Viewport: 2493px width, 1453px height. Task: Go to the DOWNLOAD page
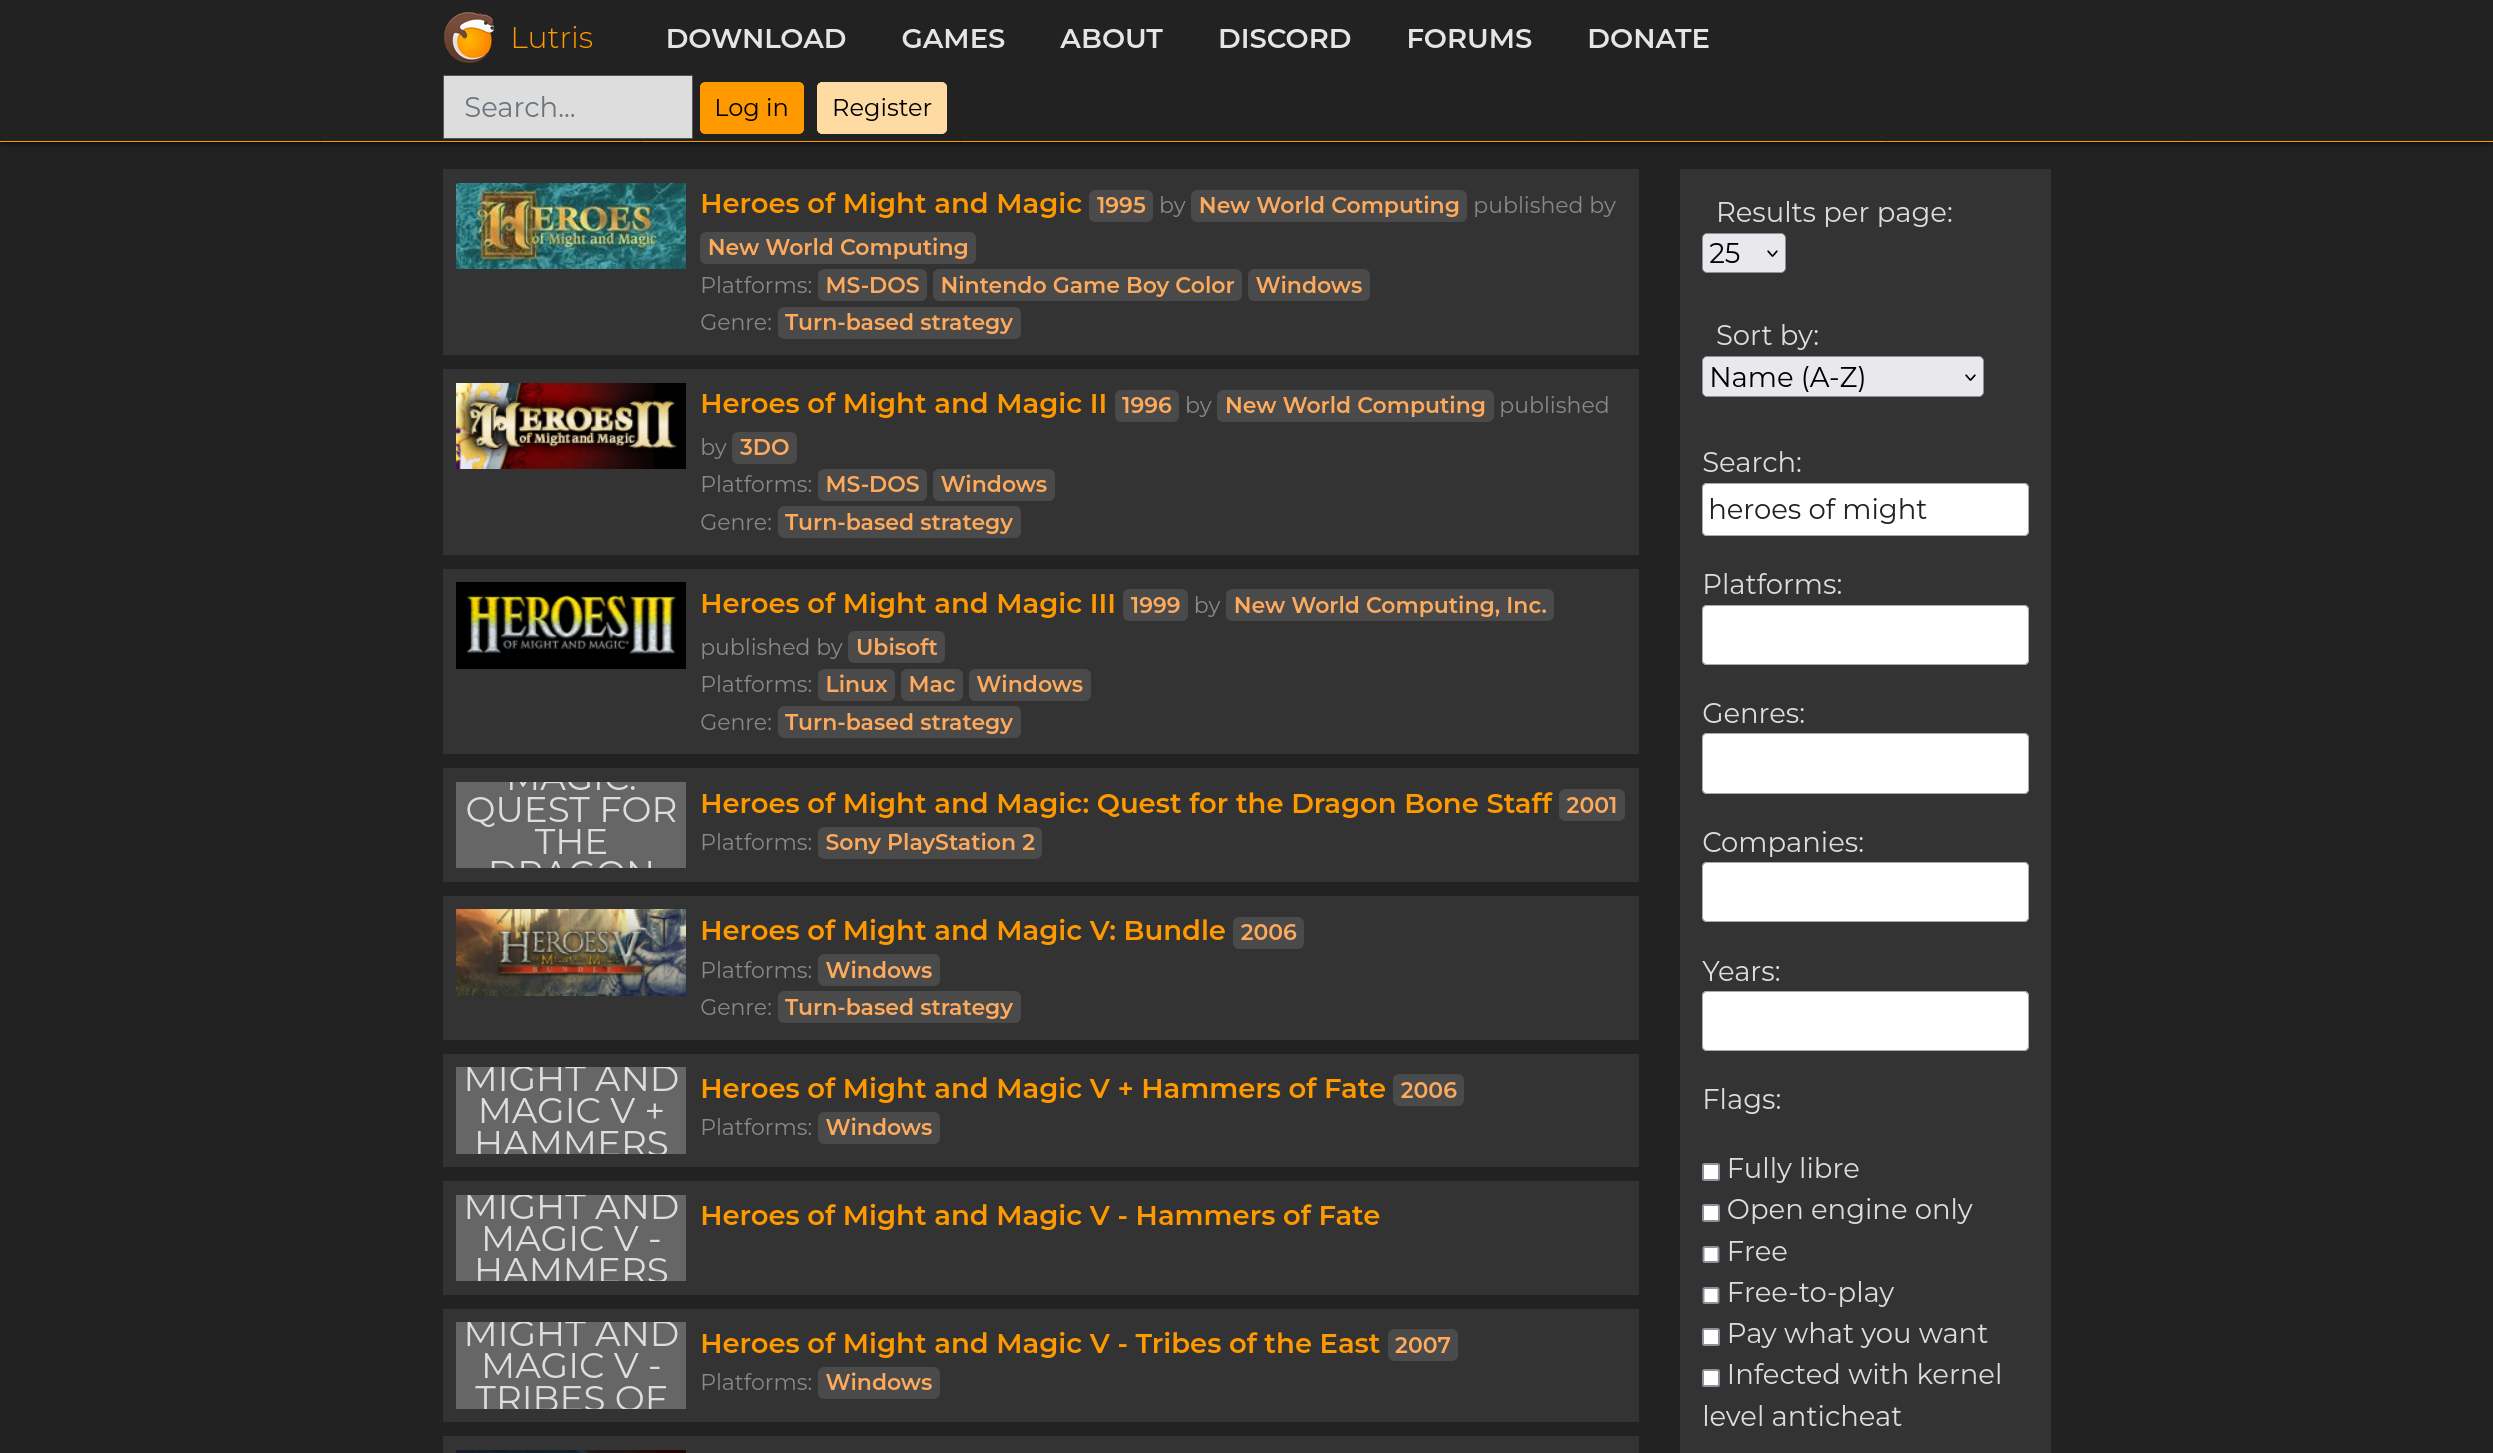coord(755,39)
